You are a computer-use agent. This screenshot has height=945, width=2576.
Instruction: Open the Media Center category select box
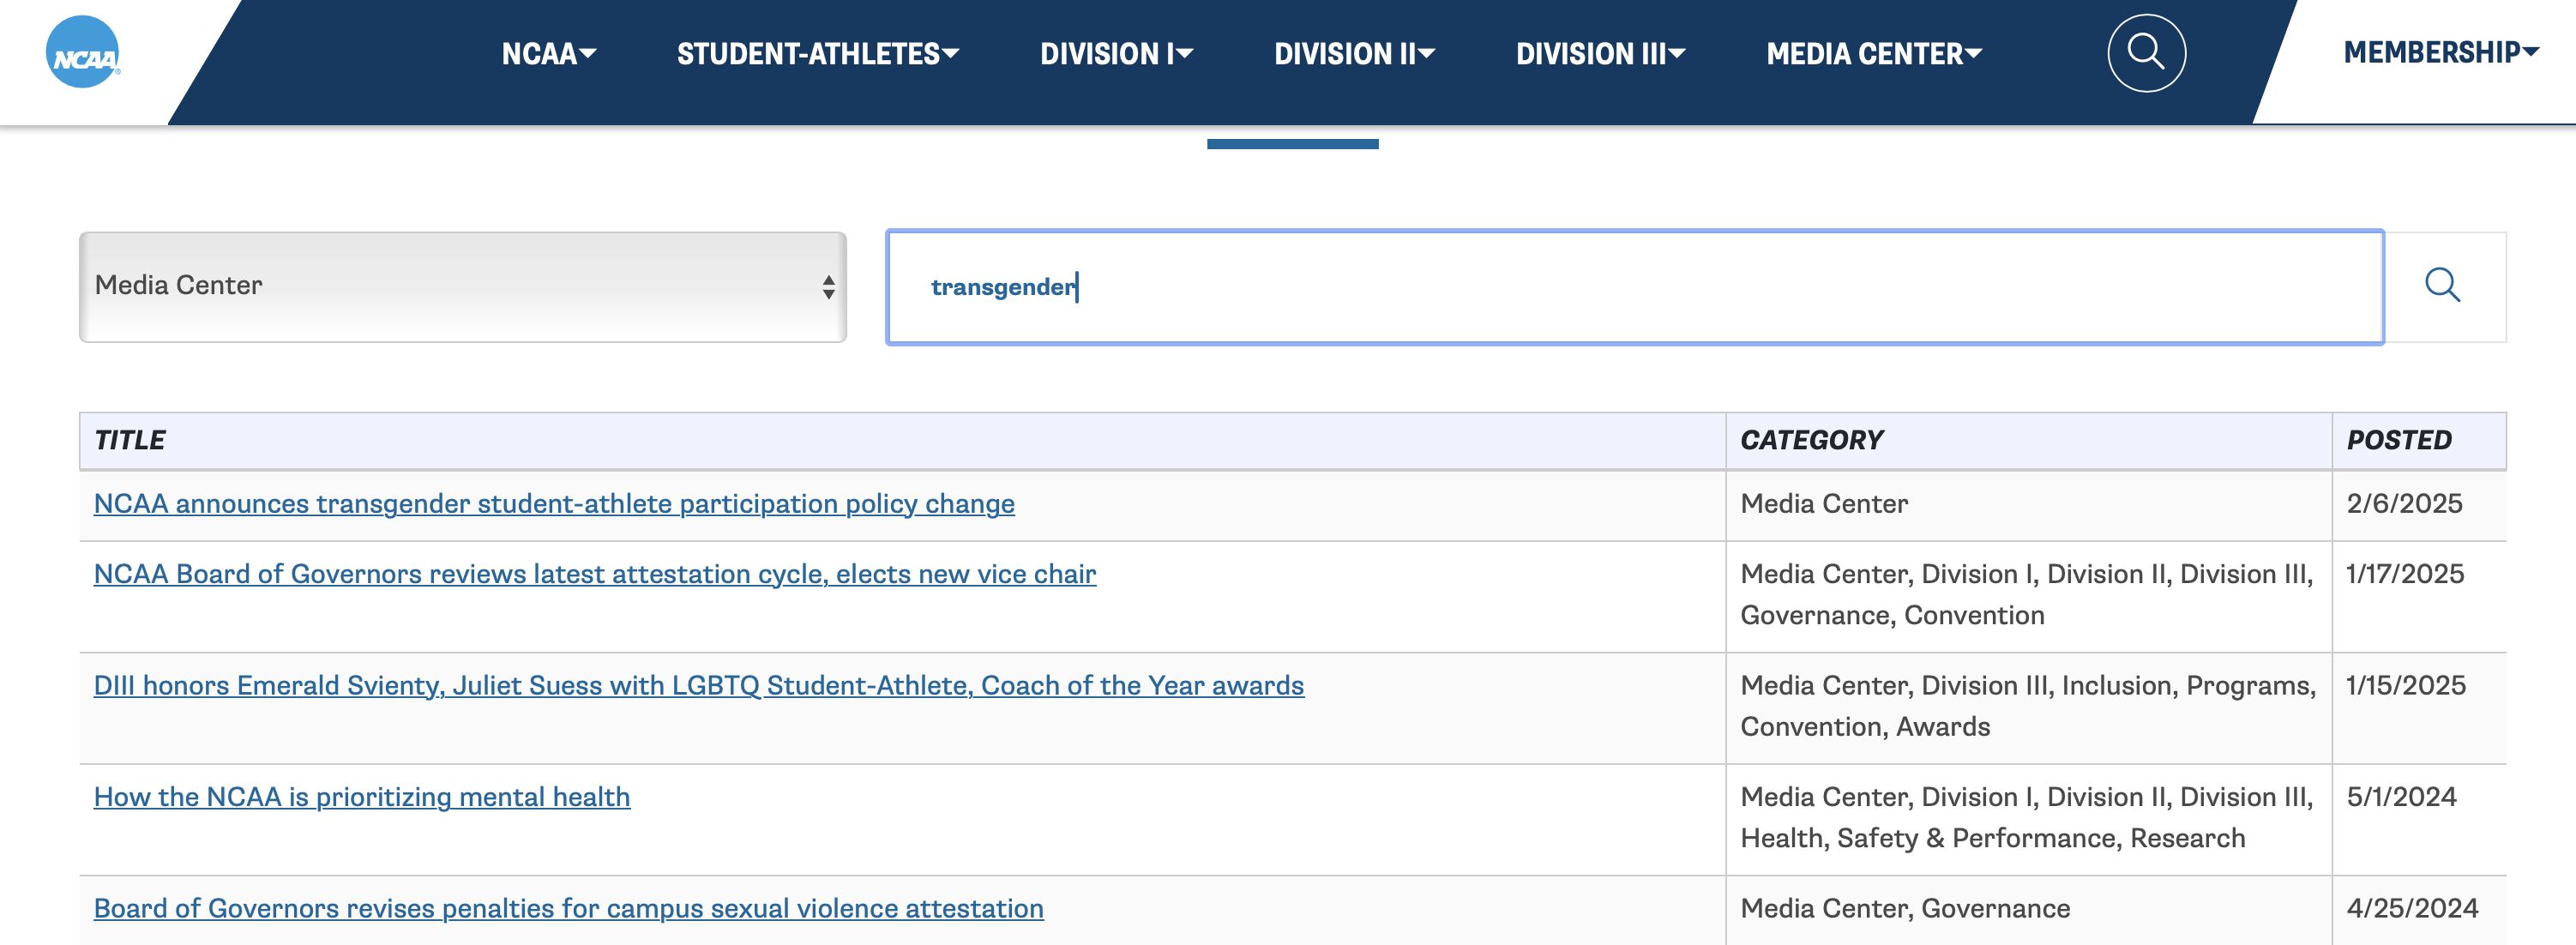[x=463, y=287]
